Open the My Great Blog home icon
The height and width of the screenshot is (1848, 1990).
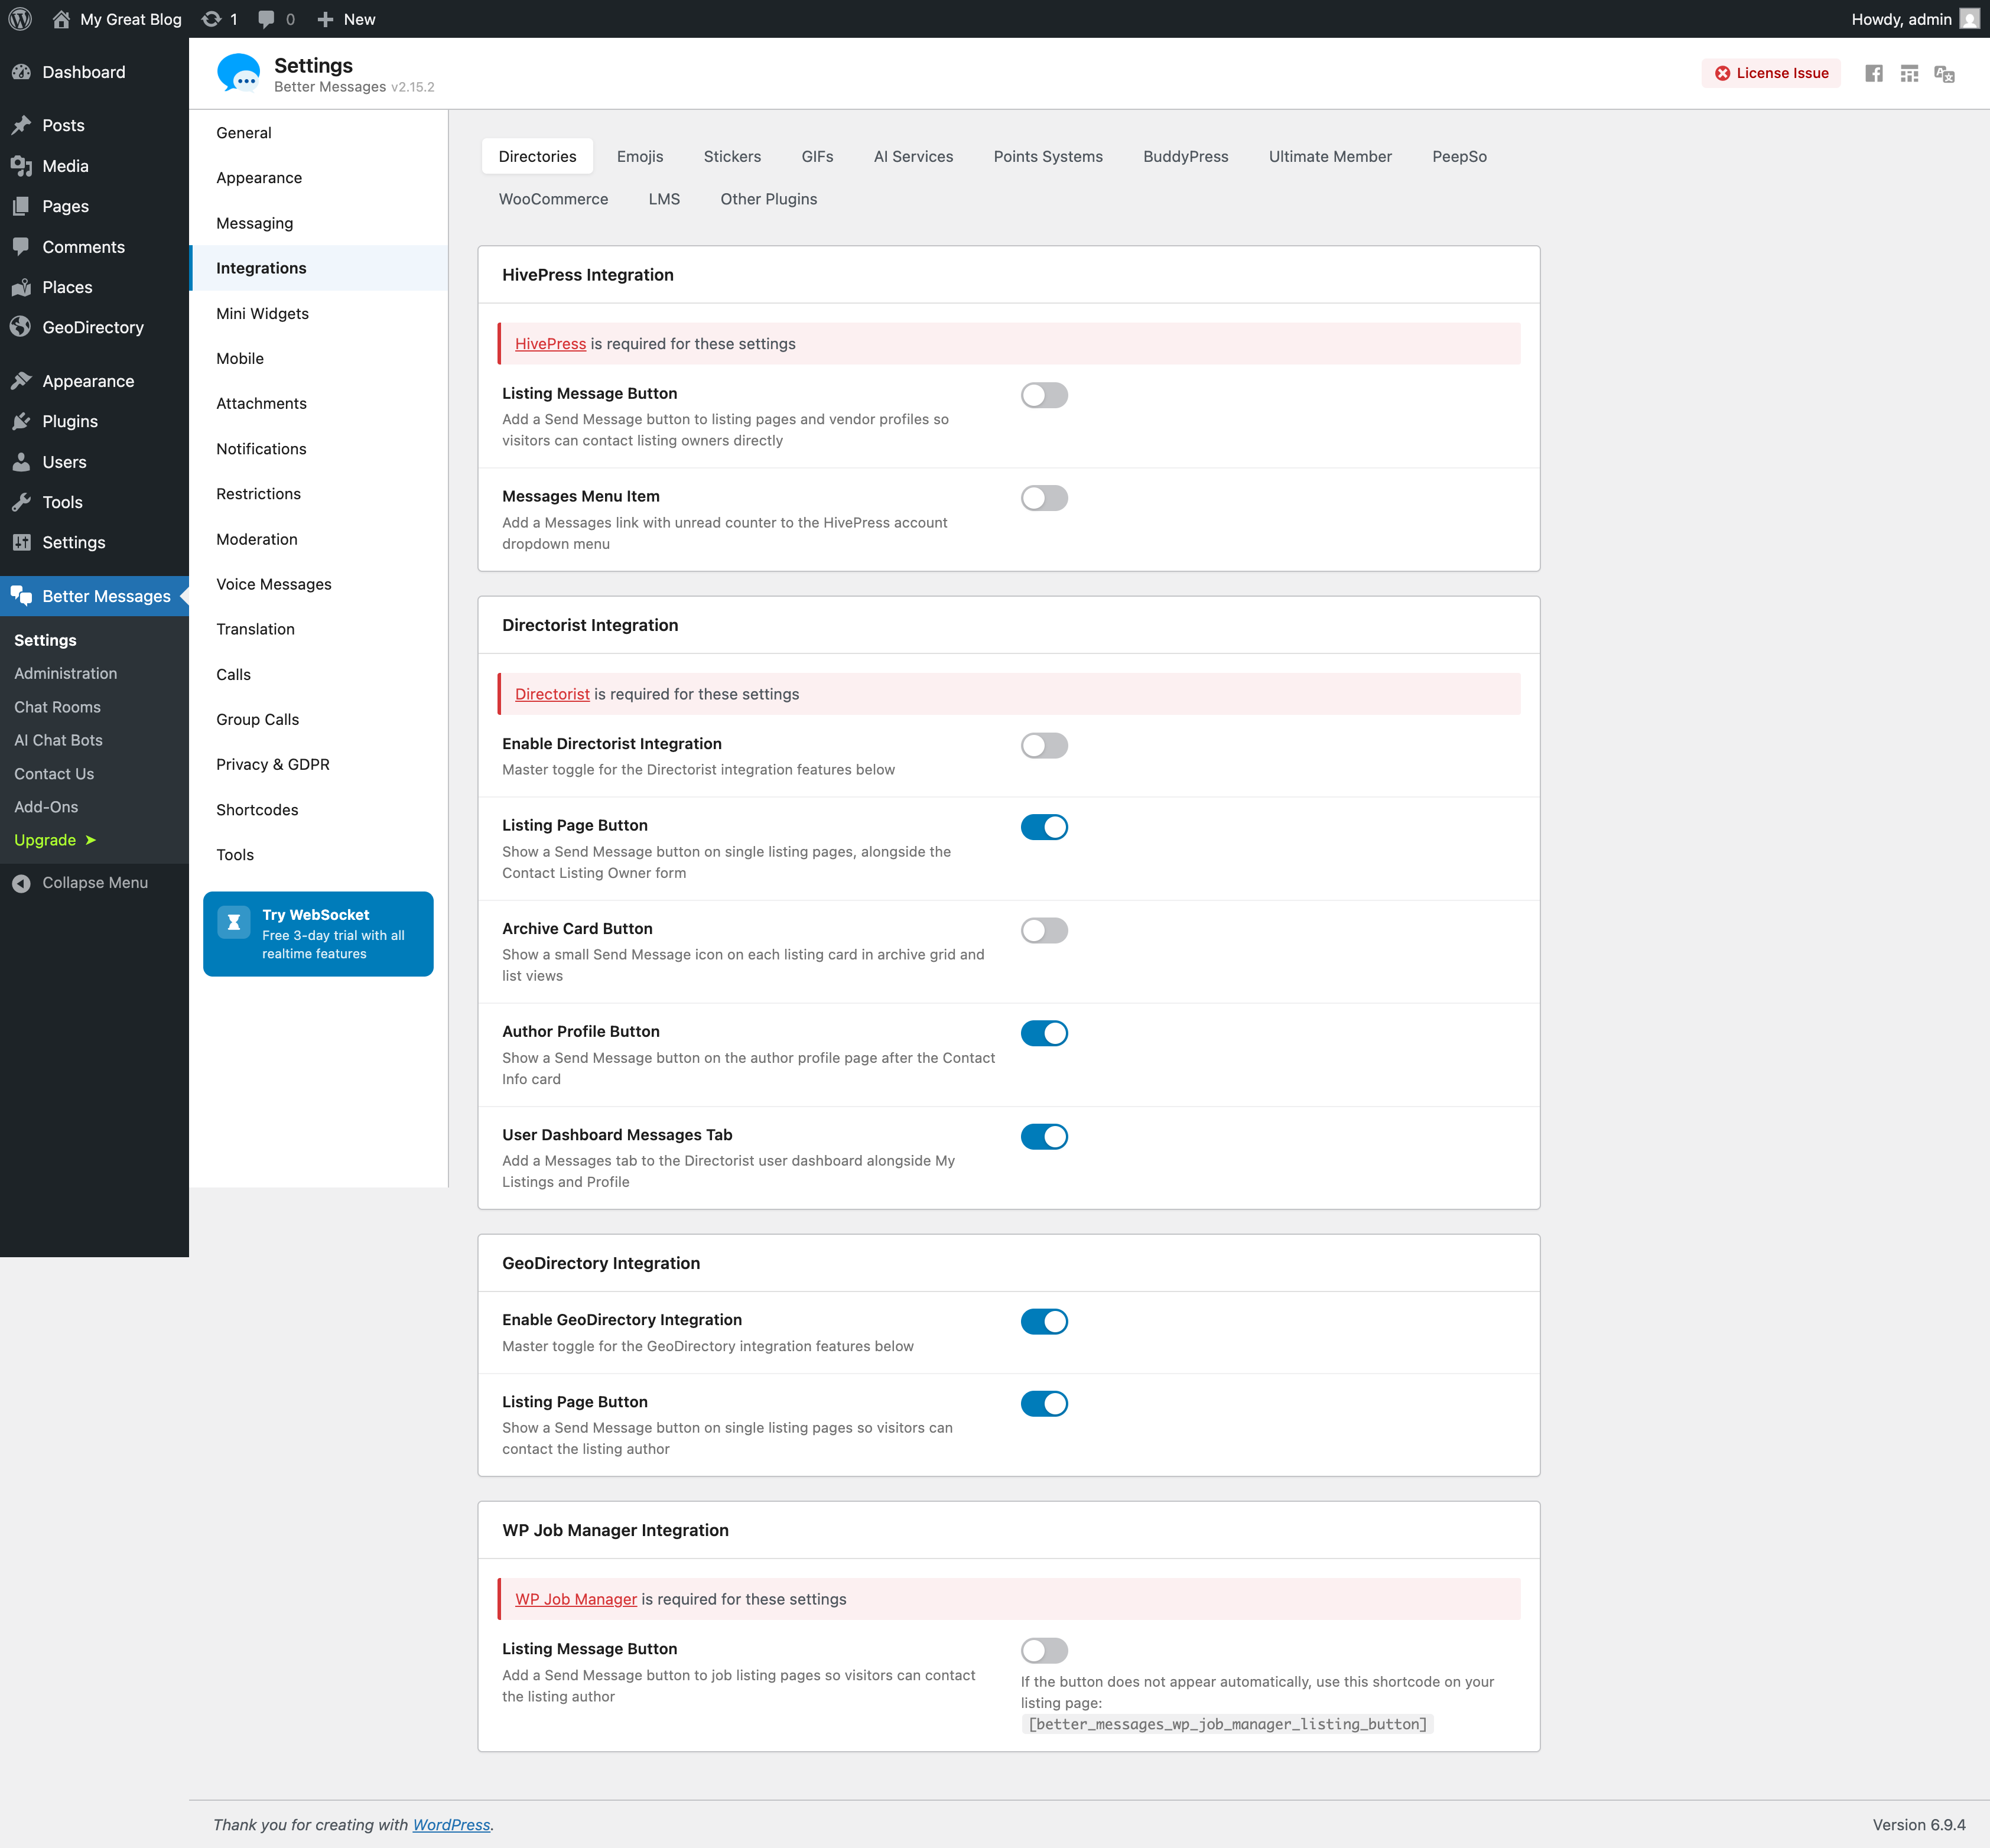pyautogui.click(x=61, y=19)
